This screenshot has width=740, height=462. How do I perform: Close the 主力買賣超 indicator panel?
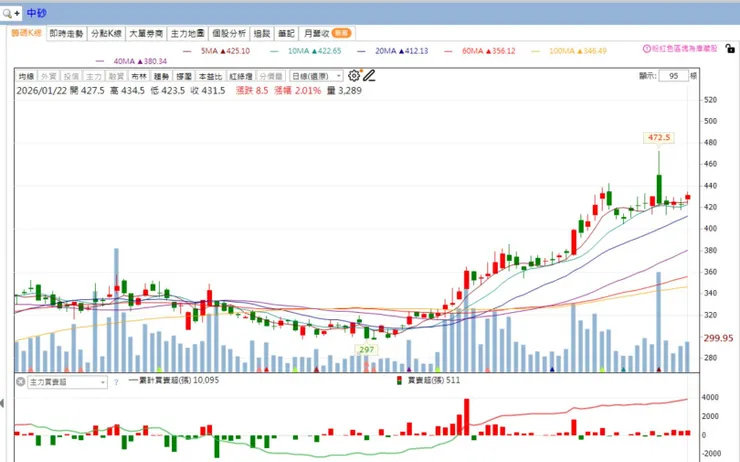point(20,381)
